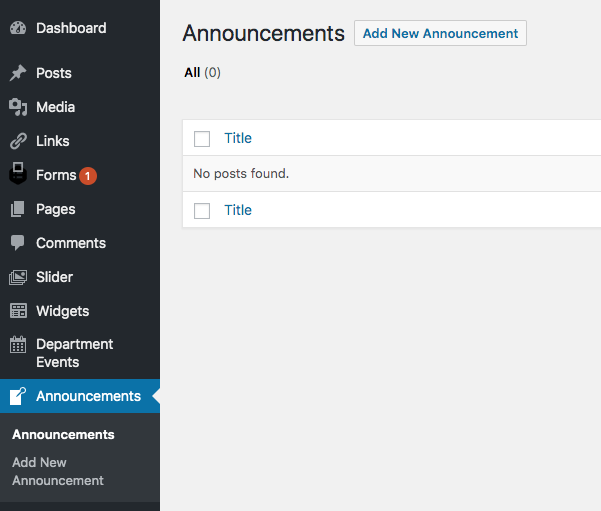Image resolution: width=601 pixels, height=511 pixels.
Task: Click the Media camera and music icon
Action: coord(18,107)
